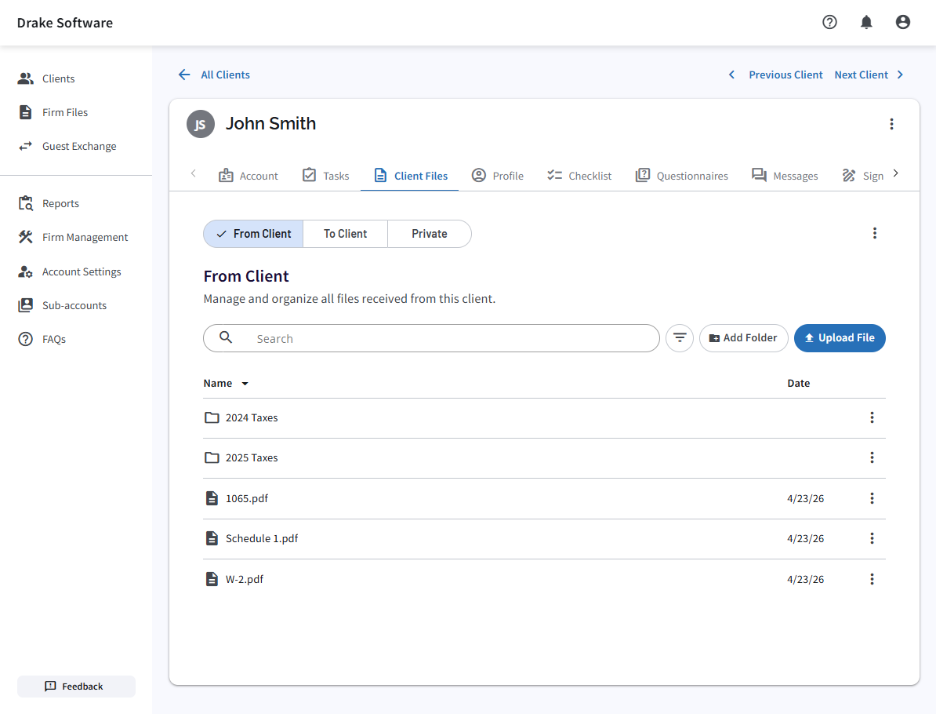Sort by the Name column arrow
This screenshot has height=714, width=936.
pos(245,384)
